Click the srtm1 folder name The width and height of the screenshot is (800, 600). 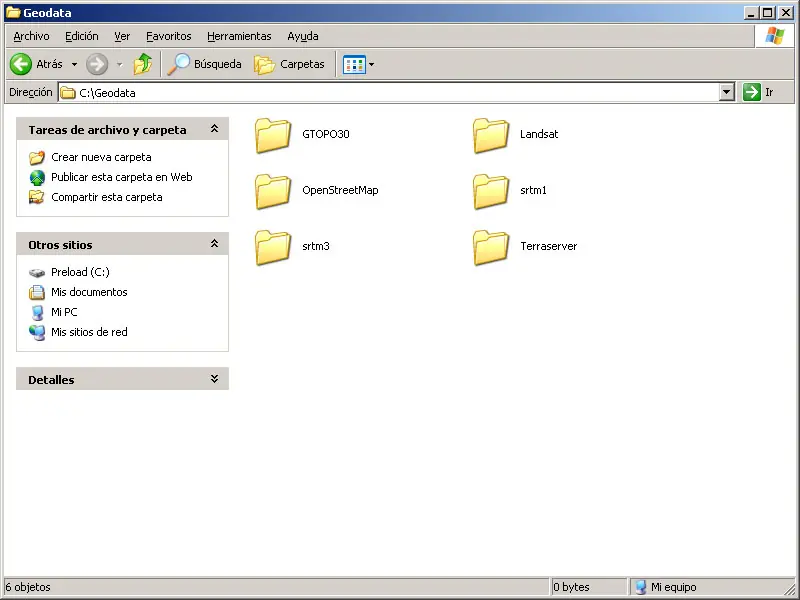[533, 190]
